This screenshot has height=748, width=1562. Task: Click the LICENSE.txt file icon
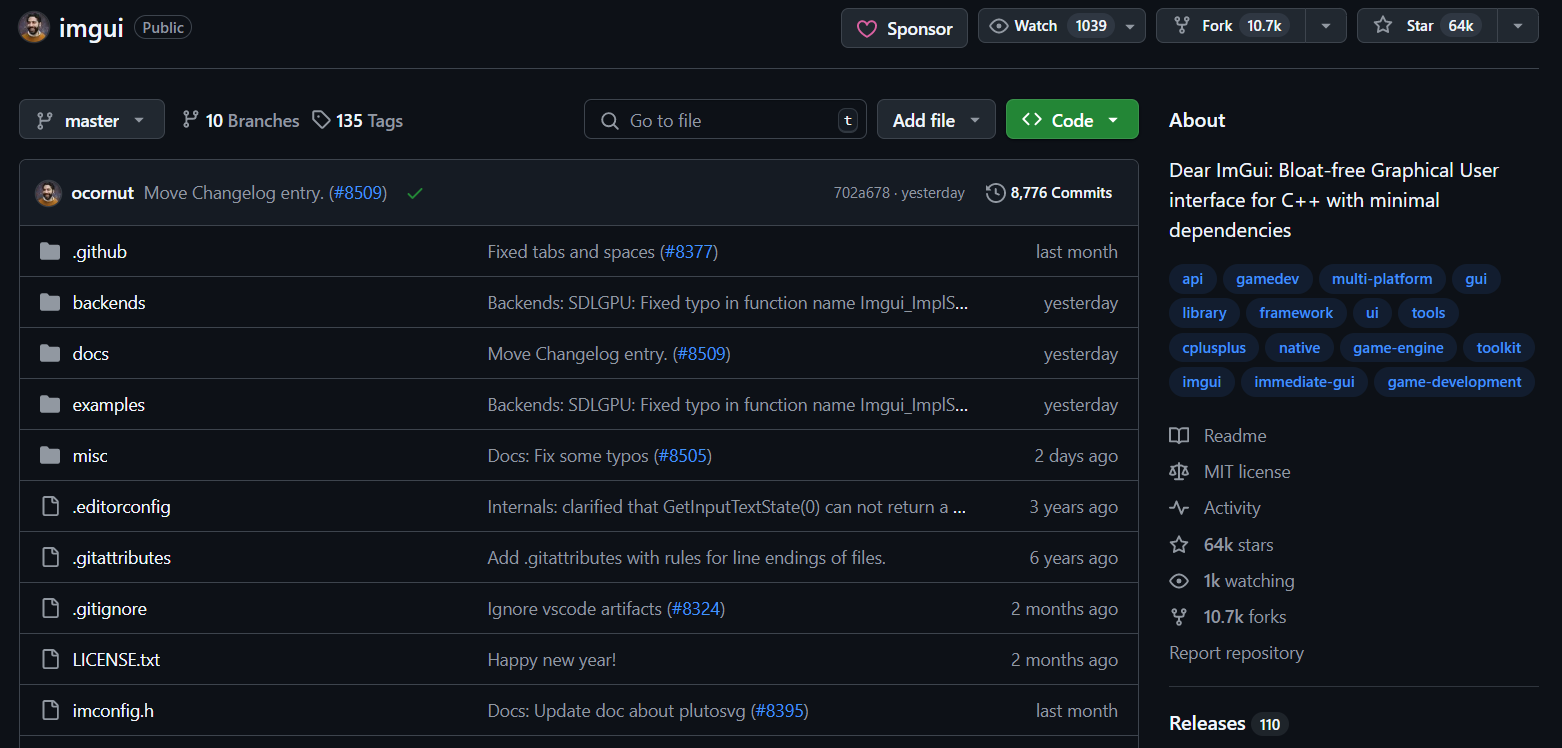[50, 659]
